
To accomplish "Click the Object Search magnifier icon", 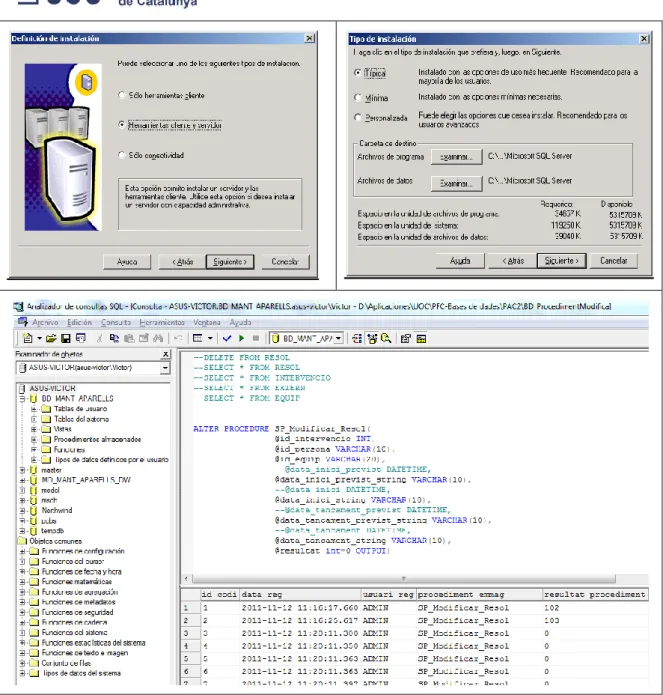I will pos(386,339).
